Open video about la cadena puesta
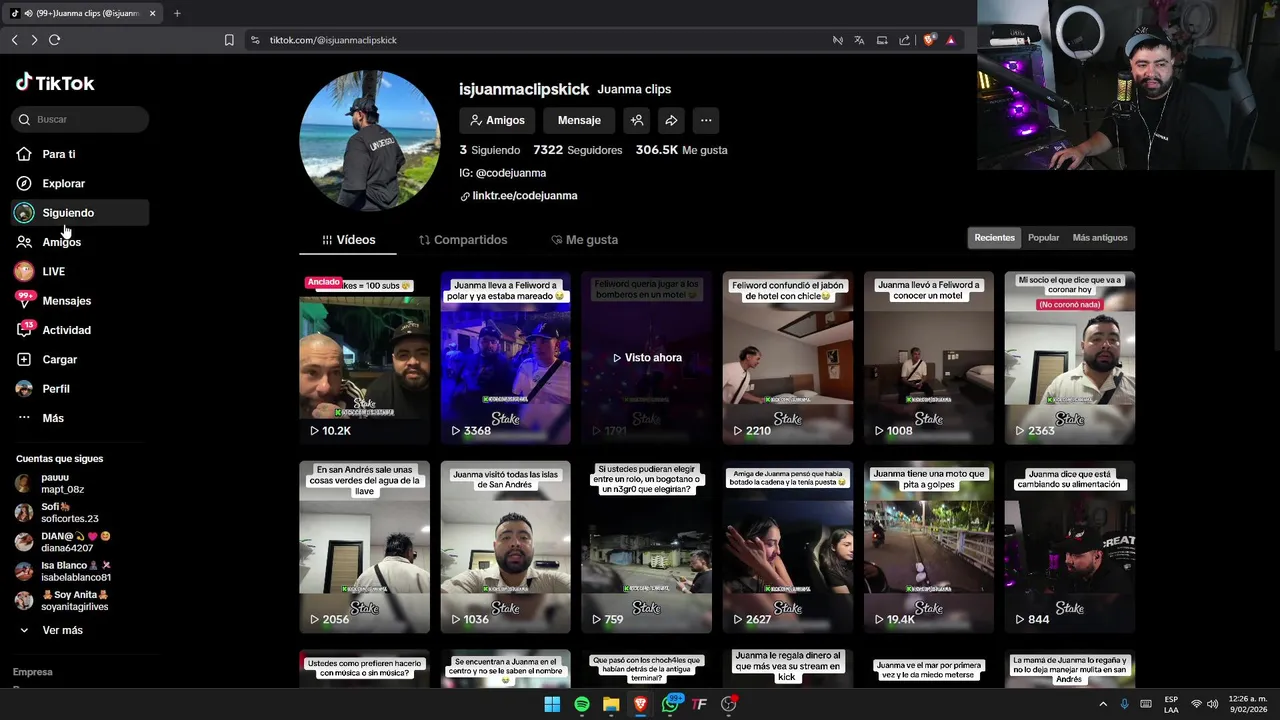Viewport: 1280px width, 720px height. click(788, 547)
